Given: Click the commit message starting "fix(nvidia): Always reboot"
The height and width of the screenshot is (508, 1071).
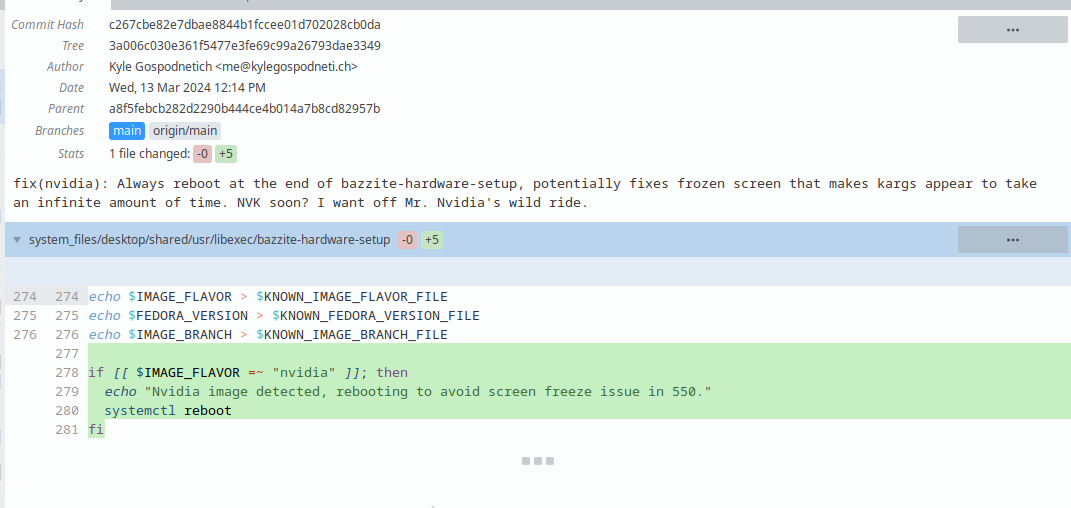Looking at the screenshot, I should click(x=525, y=193).
